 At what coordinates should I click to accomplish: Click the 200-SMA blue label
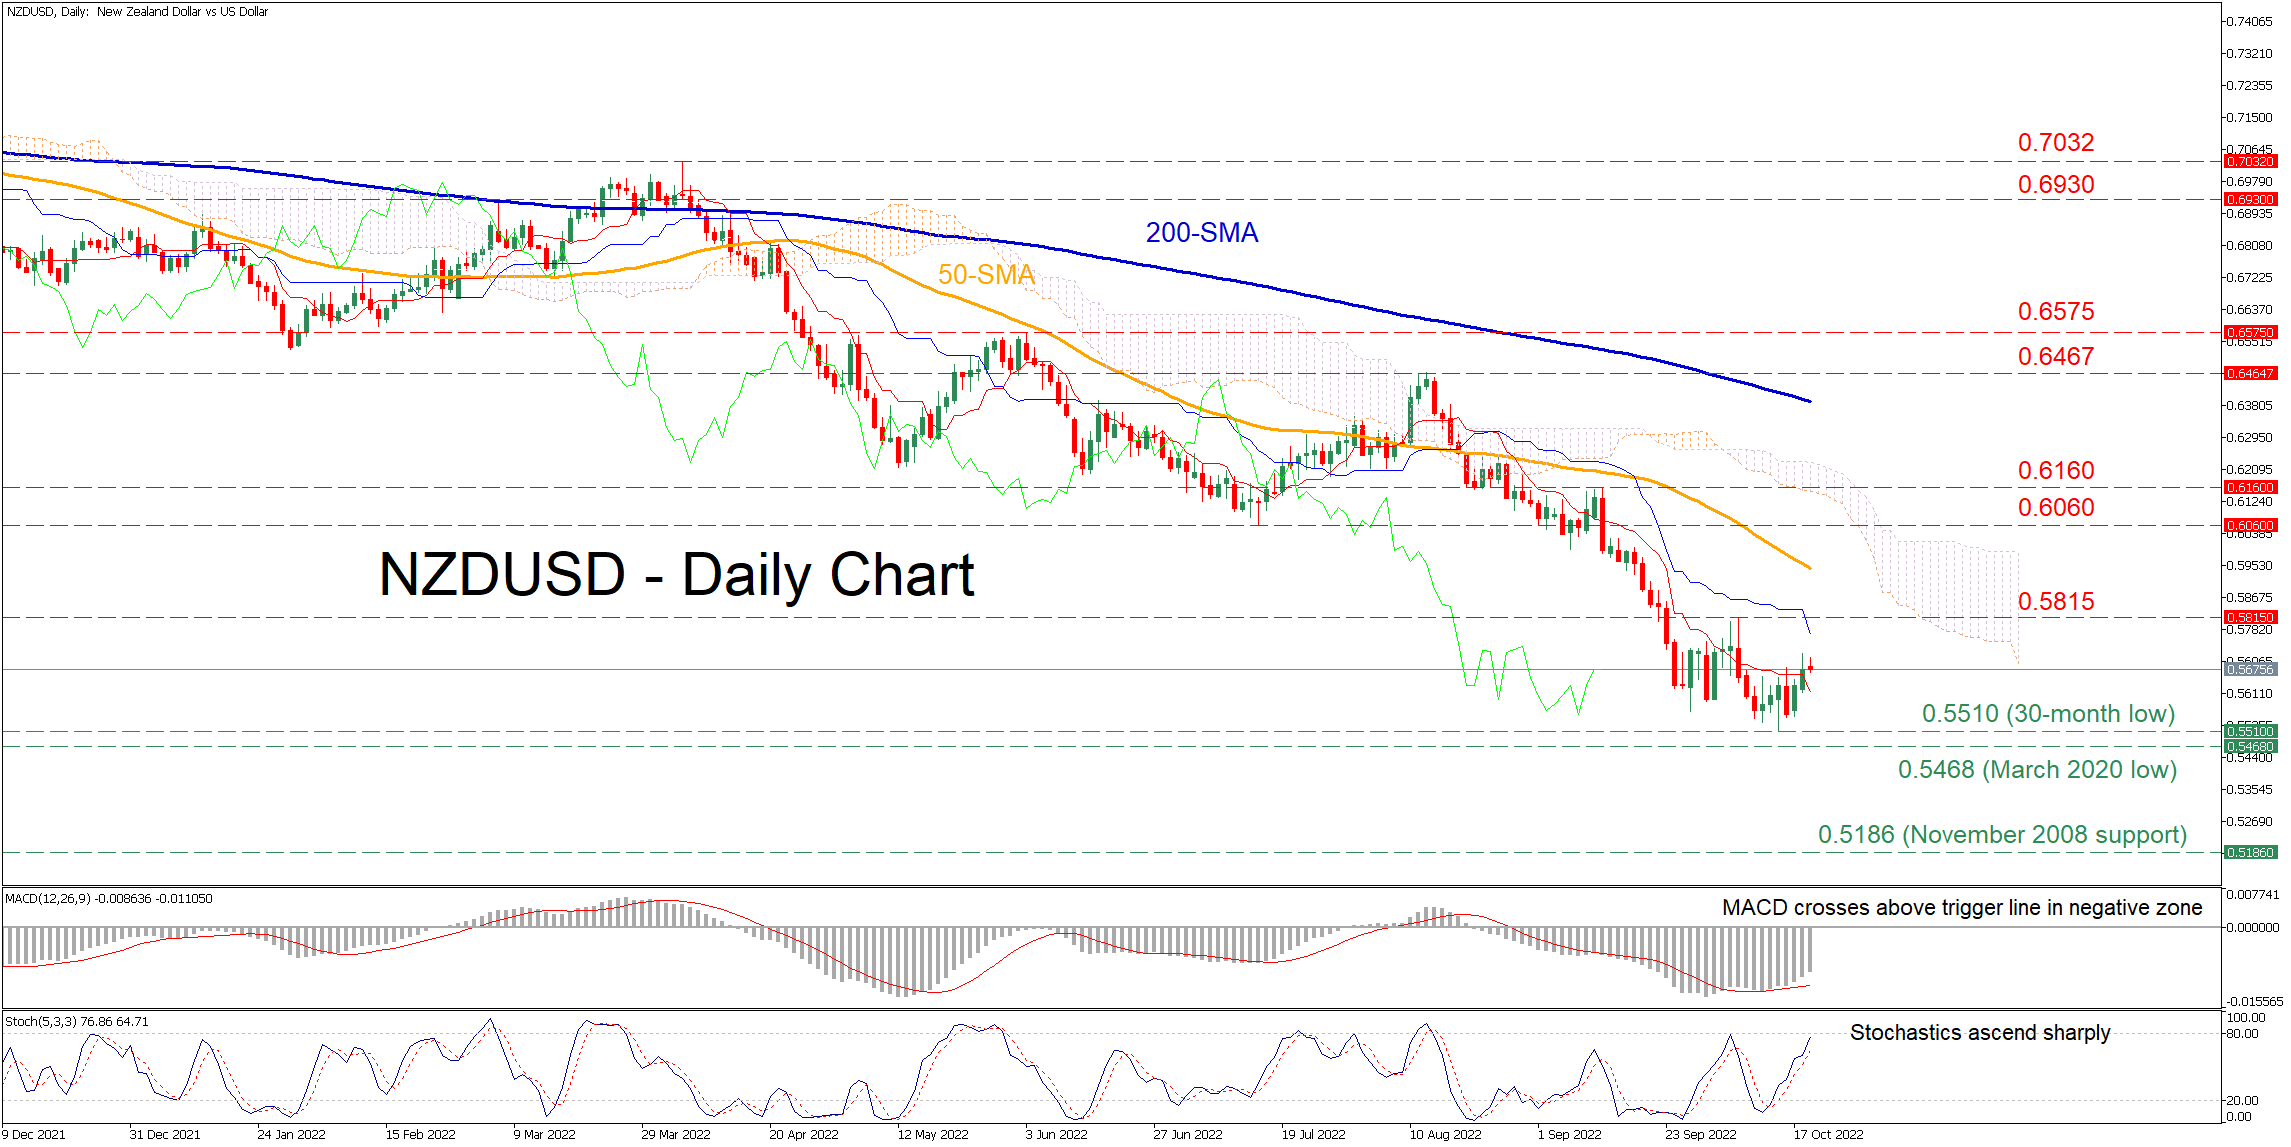coord(1201,233)
